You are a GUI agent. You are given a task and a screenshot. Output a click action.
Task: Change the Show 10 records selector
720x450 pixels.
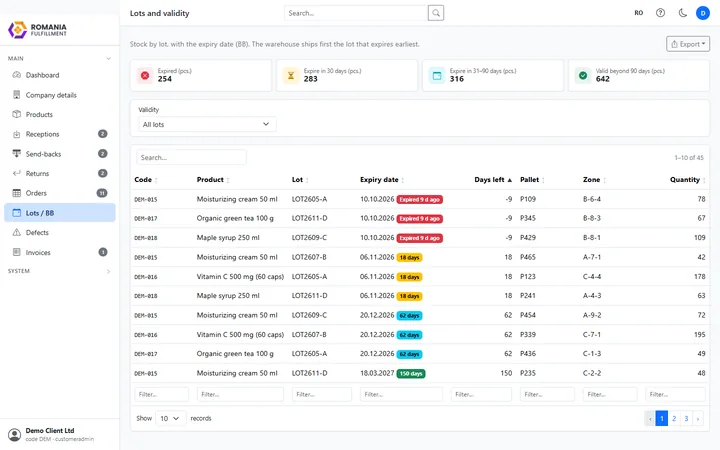(170, 418)
